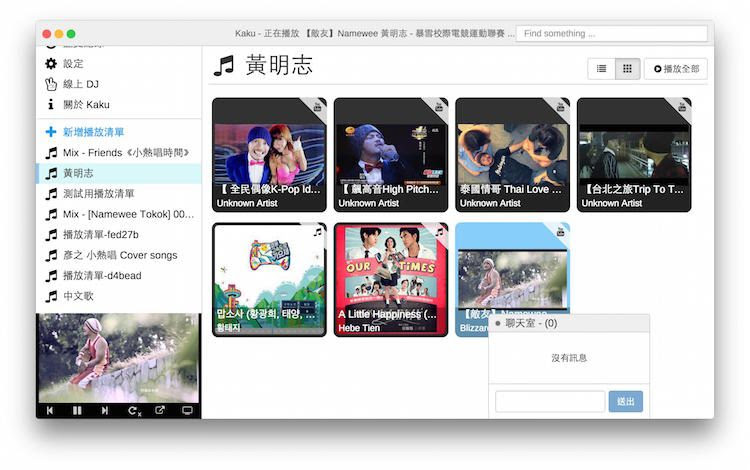Click music note badge on A Little Happiness card
This screenshot has width=750, height=470.
(x=439, y=232)
